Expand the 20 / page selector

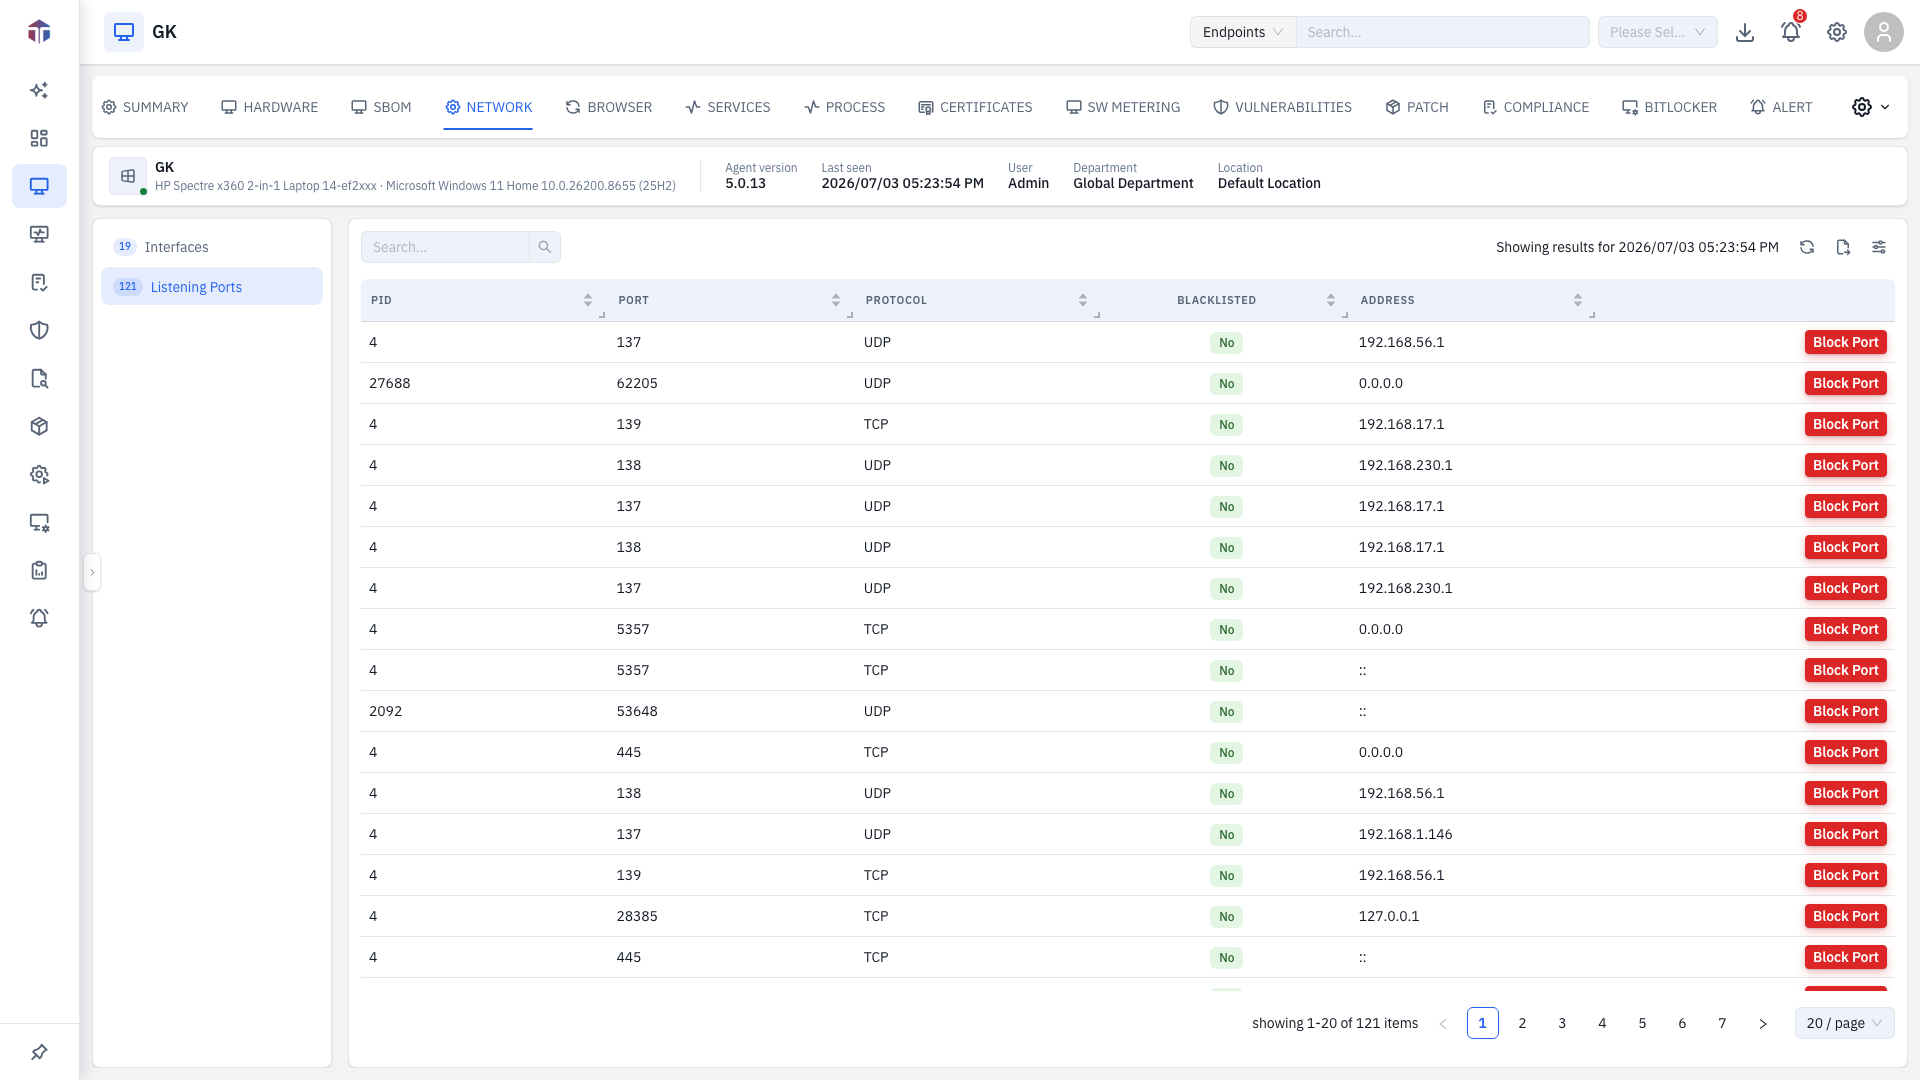(x=1844, y=1023)
